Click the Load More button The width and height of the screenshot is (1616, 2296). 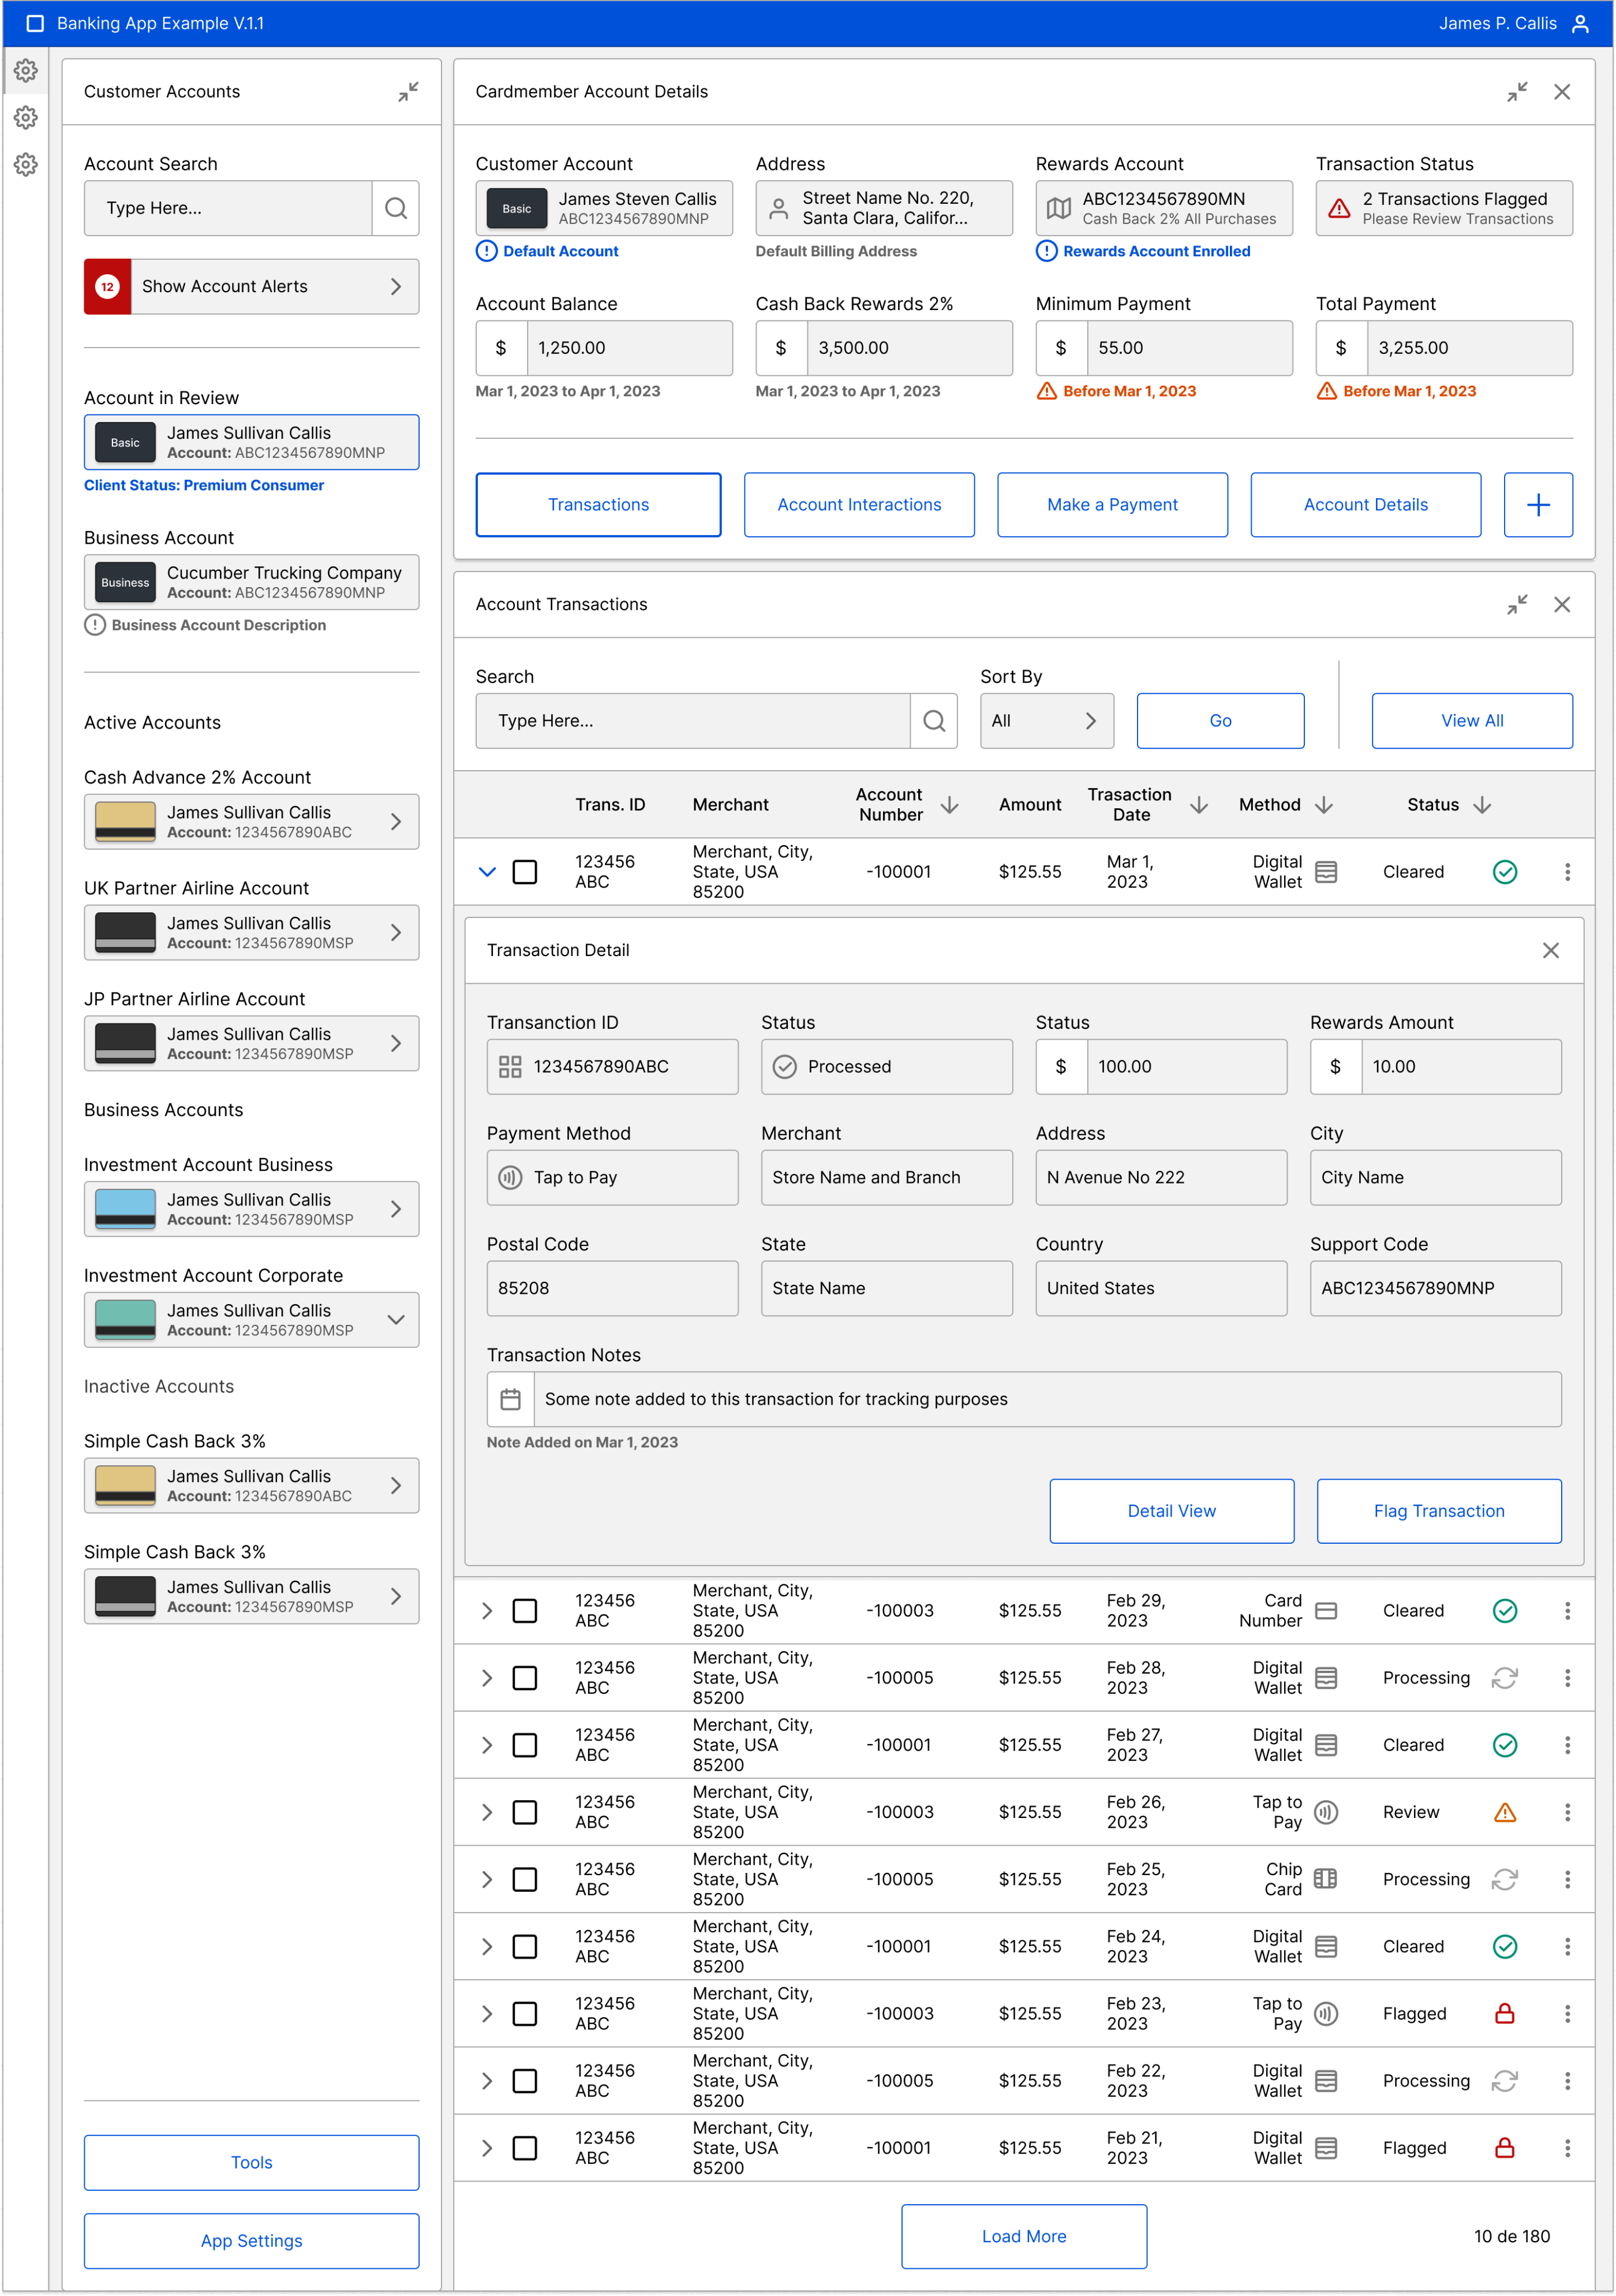1023,2236
